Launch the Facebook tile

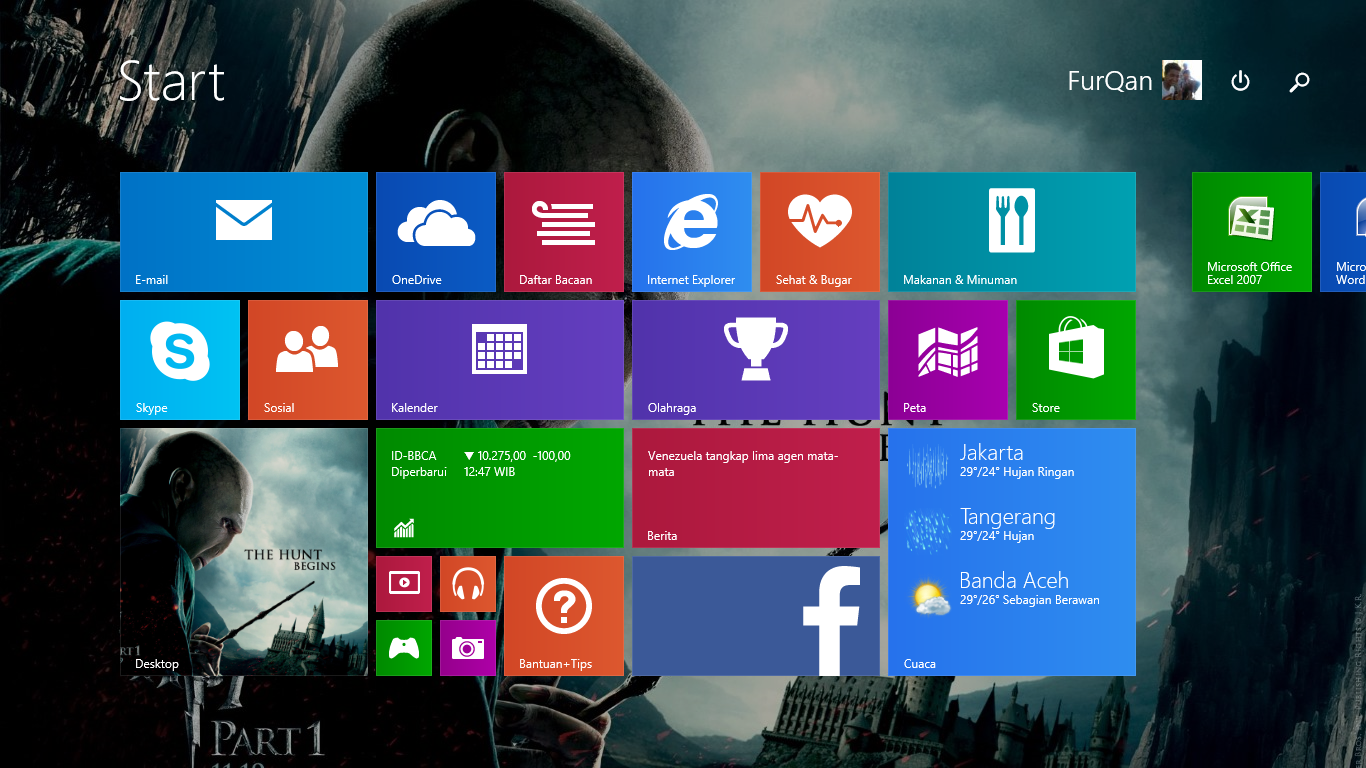(x=756, y=616)
